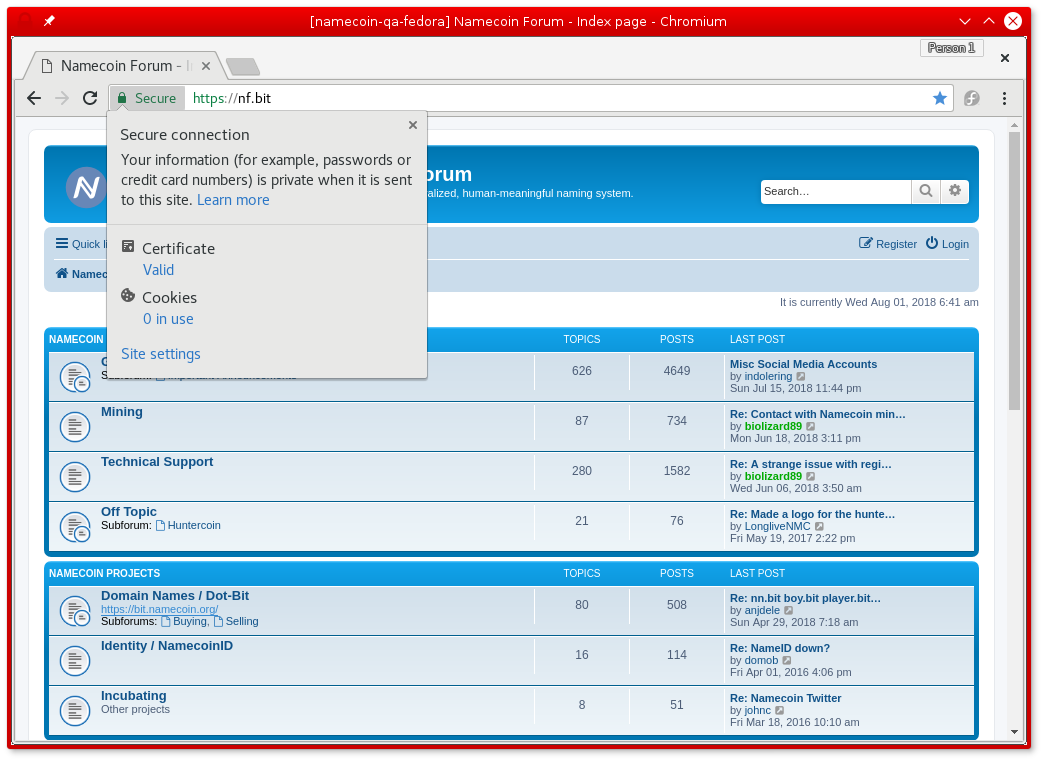Image resolution: width=1044 pixels, height=762 pixels.
Task: Click inside the Search input field
Action: [x=836, y=190]
